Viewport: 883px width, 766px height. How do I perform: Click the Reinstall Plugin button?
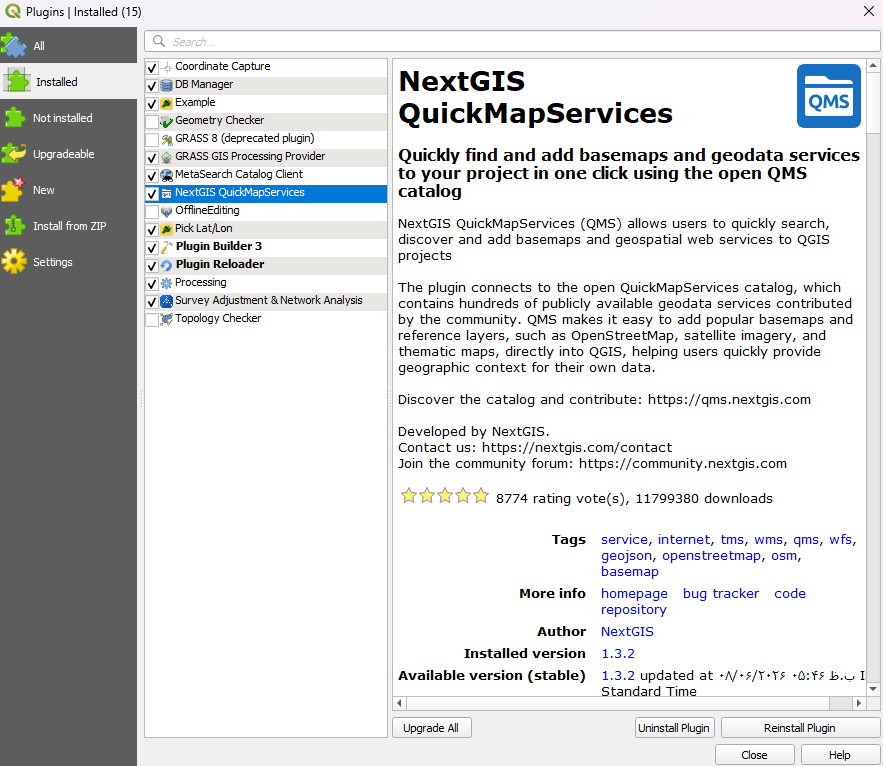pos(800,728)
